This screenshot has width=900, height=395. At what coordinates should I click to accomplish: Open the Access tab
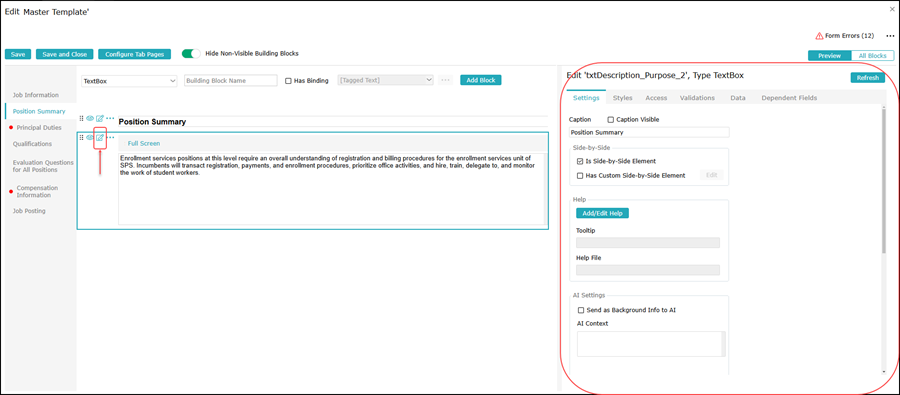656,98
